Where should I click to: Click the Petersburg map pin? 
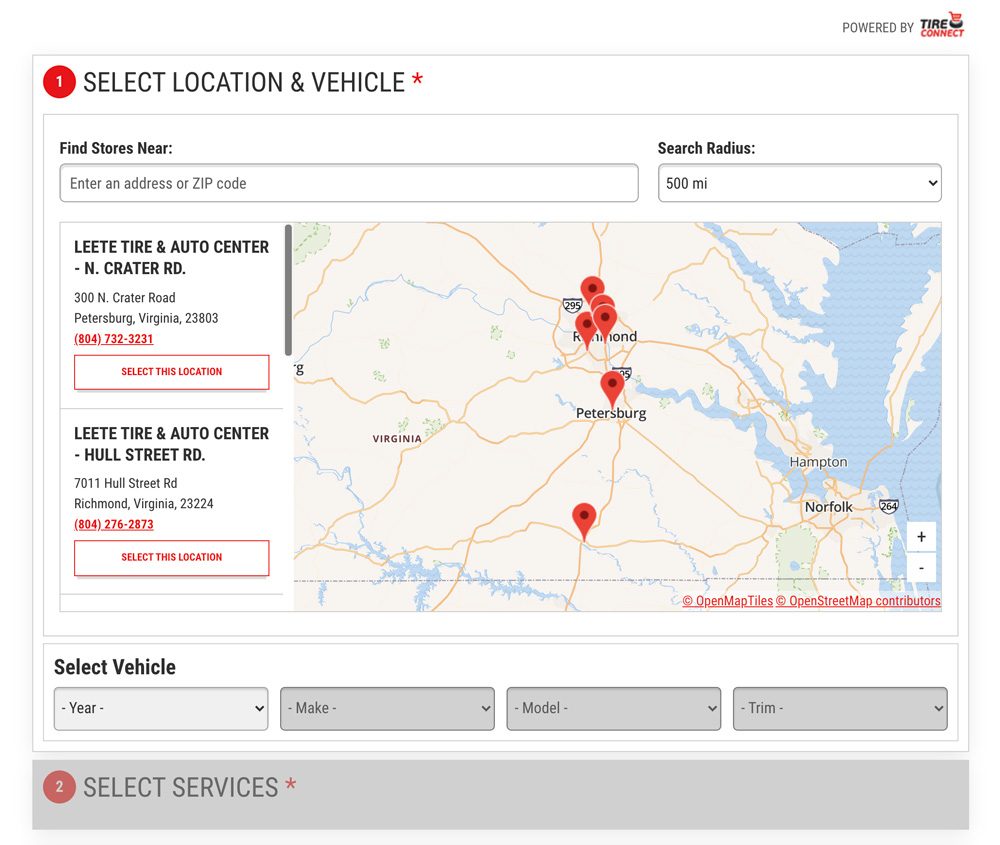pyautogui.click(x=612, y=388)
